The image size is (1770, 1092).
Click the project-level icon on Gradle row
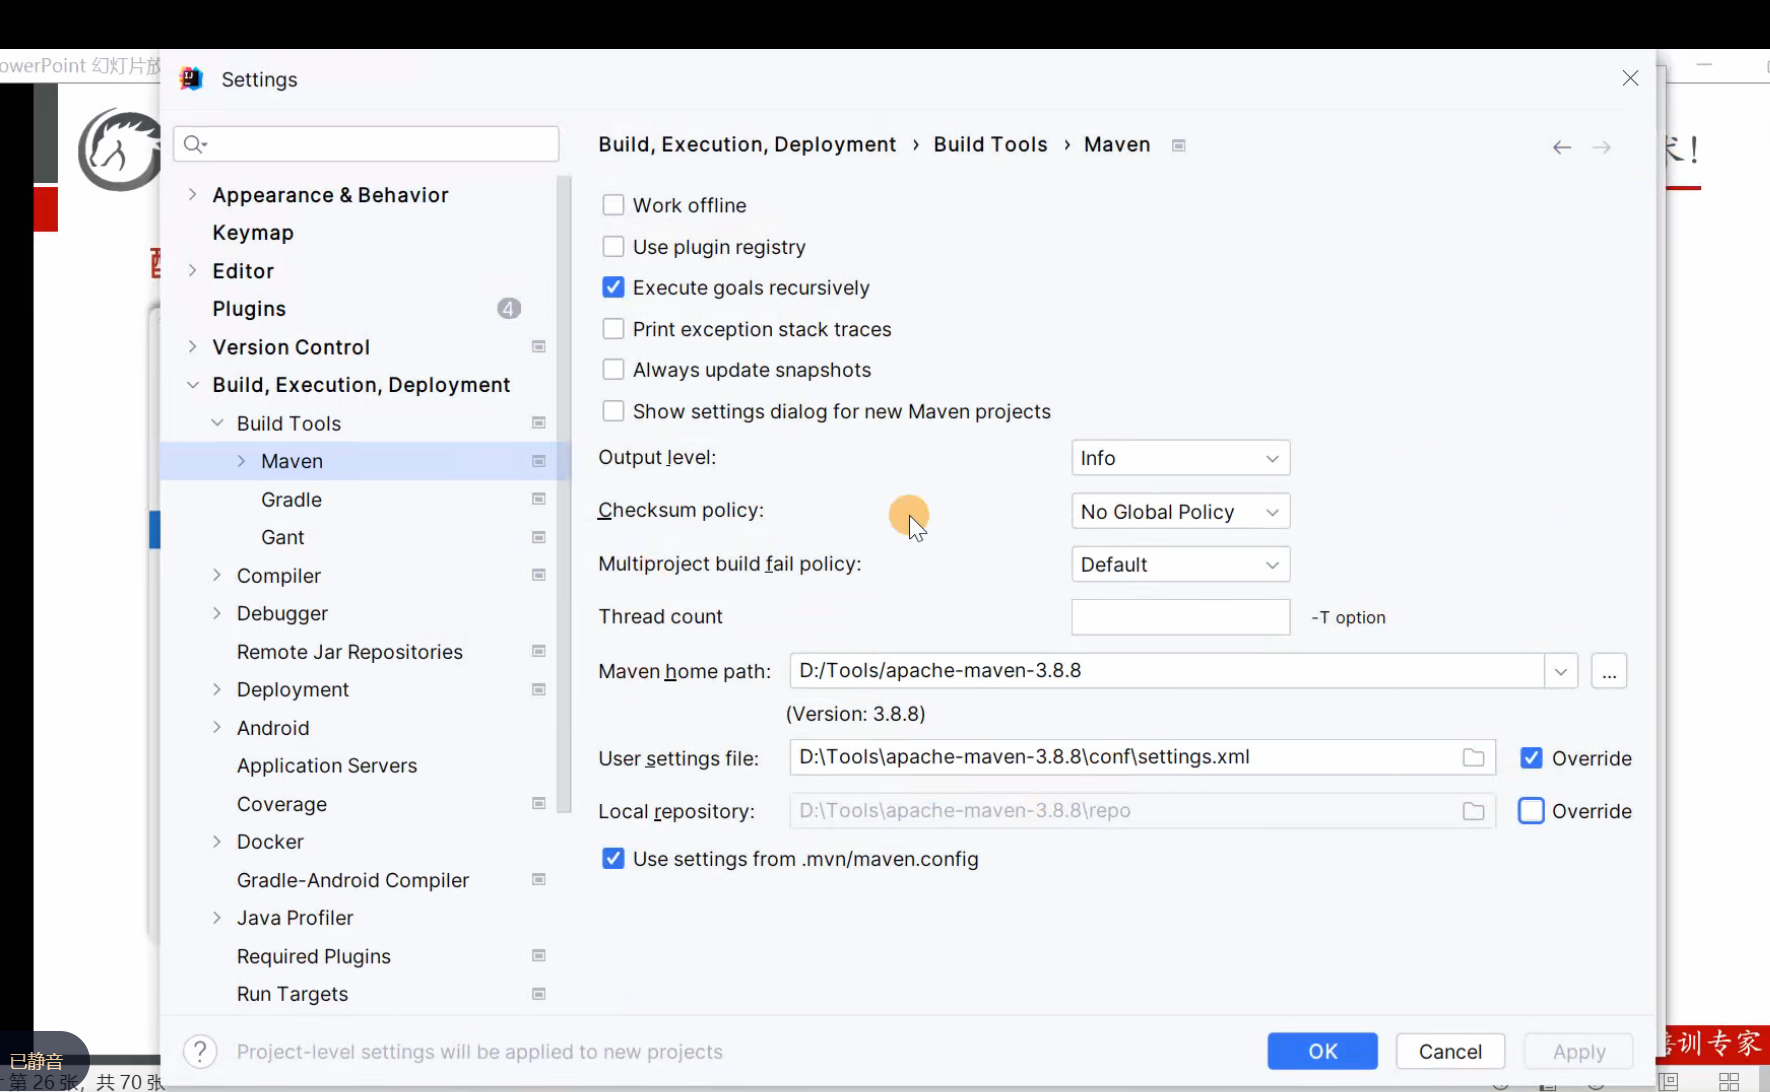coord(539,499)
